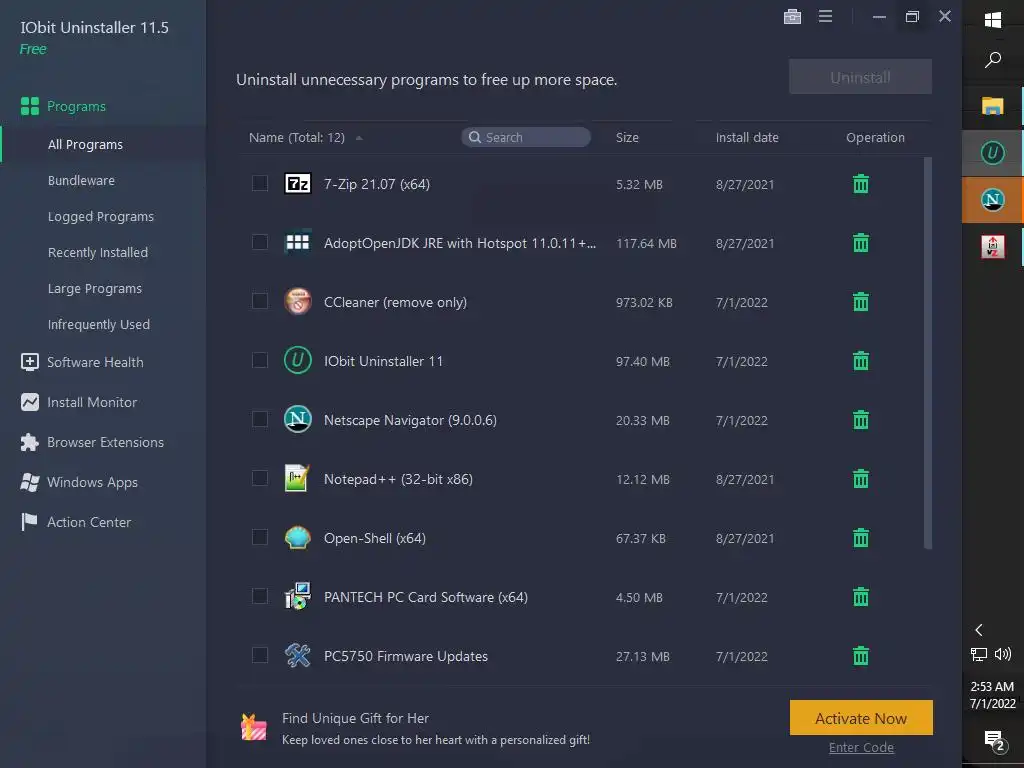This screenshot has height=768, width=1024.
Task: Select PANTECH PC Card Software checkbox
Action: click(x=260, y=596)
